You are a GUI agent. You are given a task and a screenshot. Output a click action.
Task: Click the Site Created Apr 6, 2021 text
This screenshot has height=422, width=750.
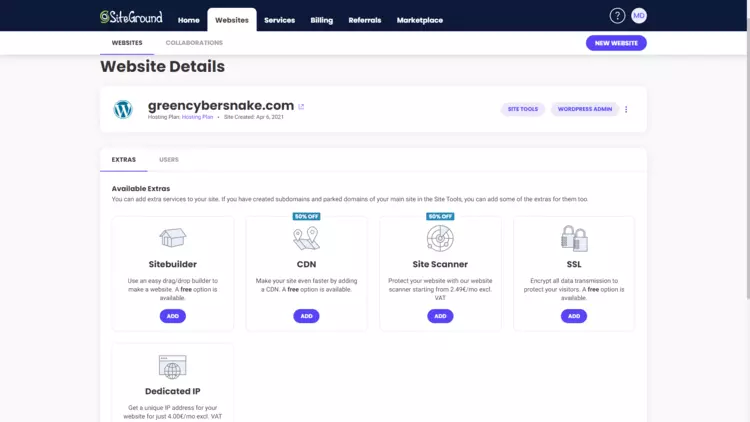click(x=254, y=117)
